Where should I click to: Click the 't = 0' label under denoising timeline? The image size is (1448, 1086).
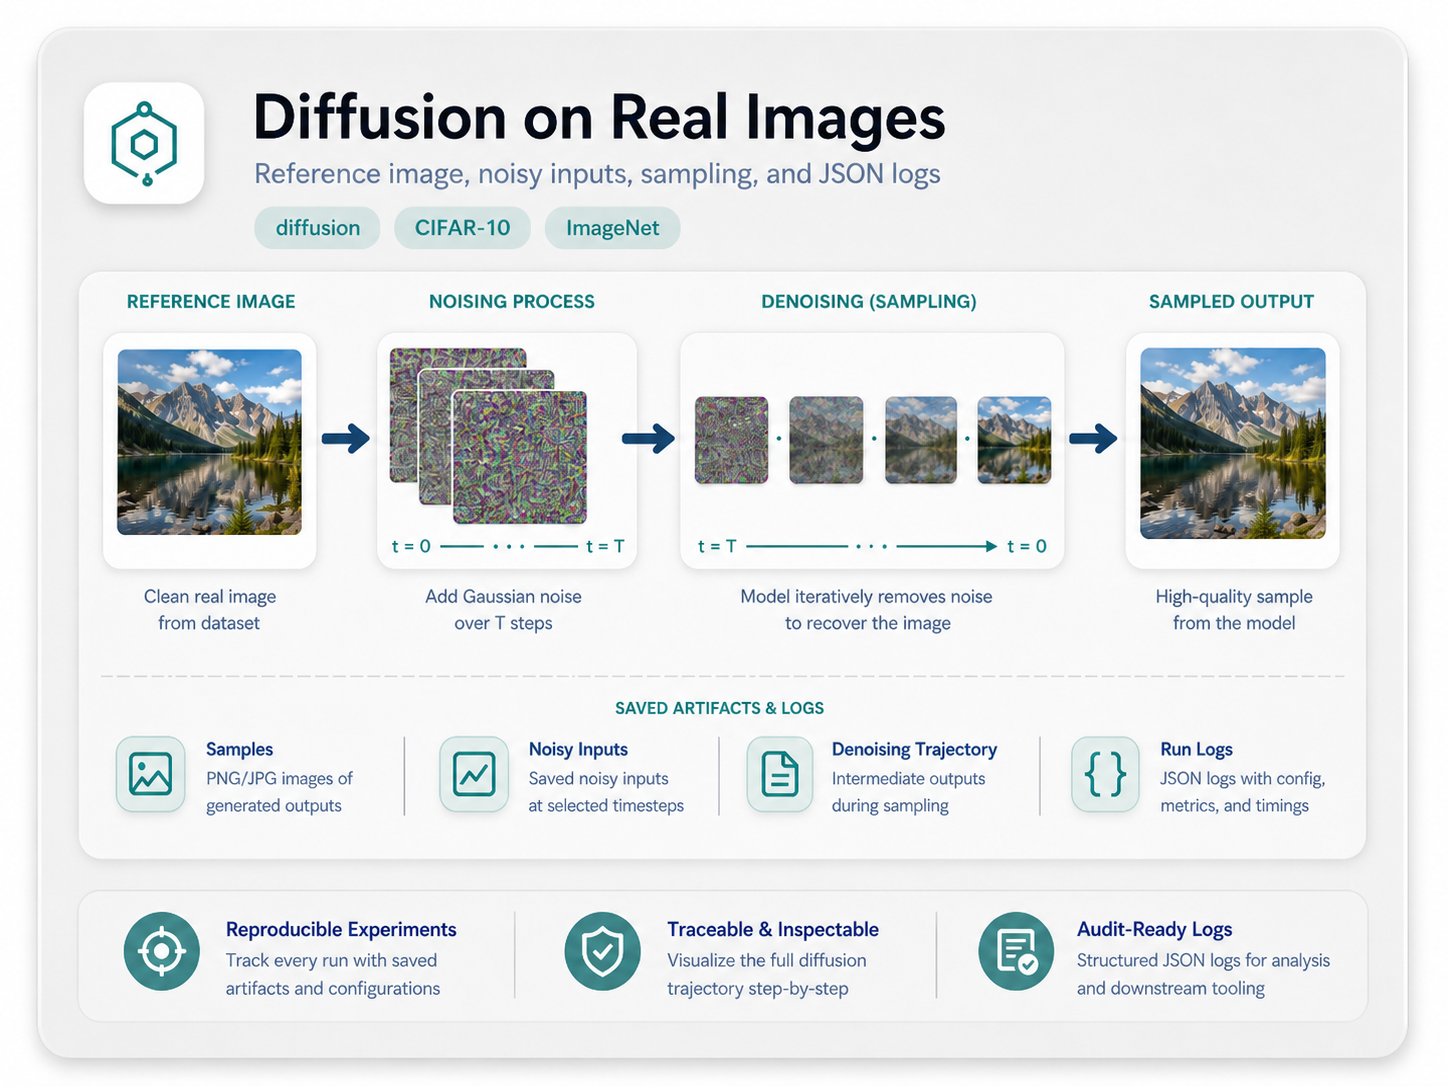tap(1027, 546)
